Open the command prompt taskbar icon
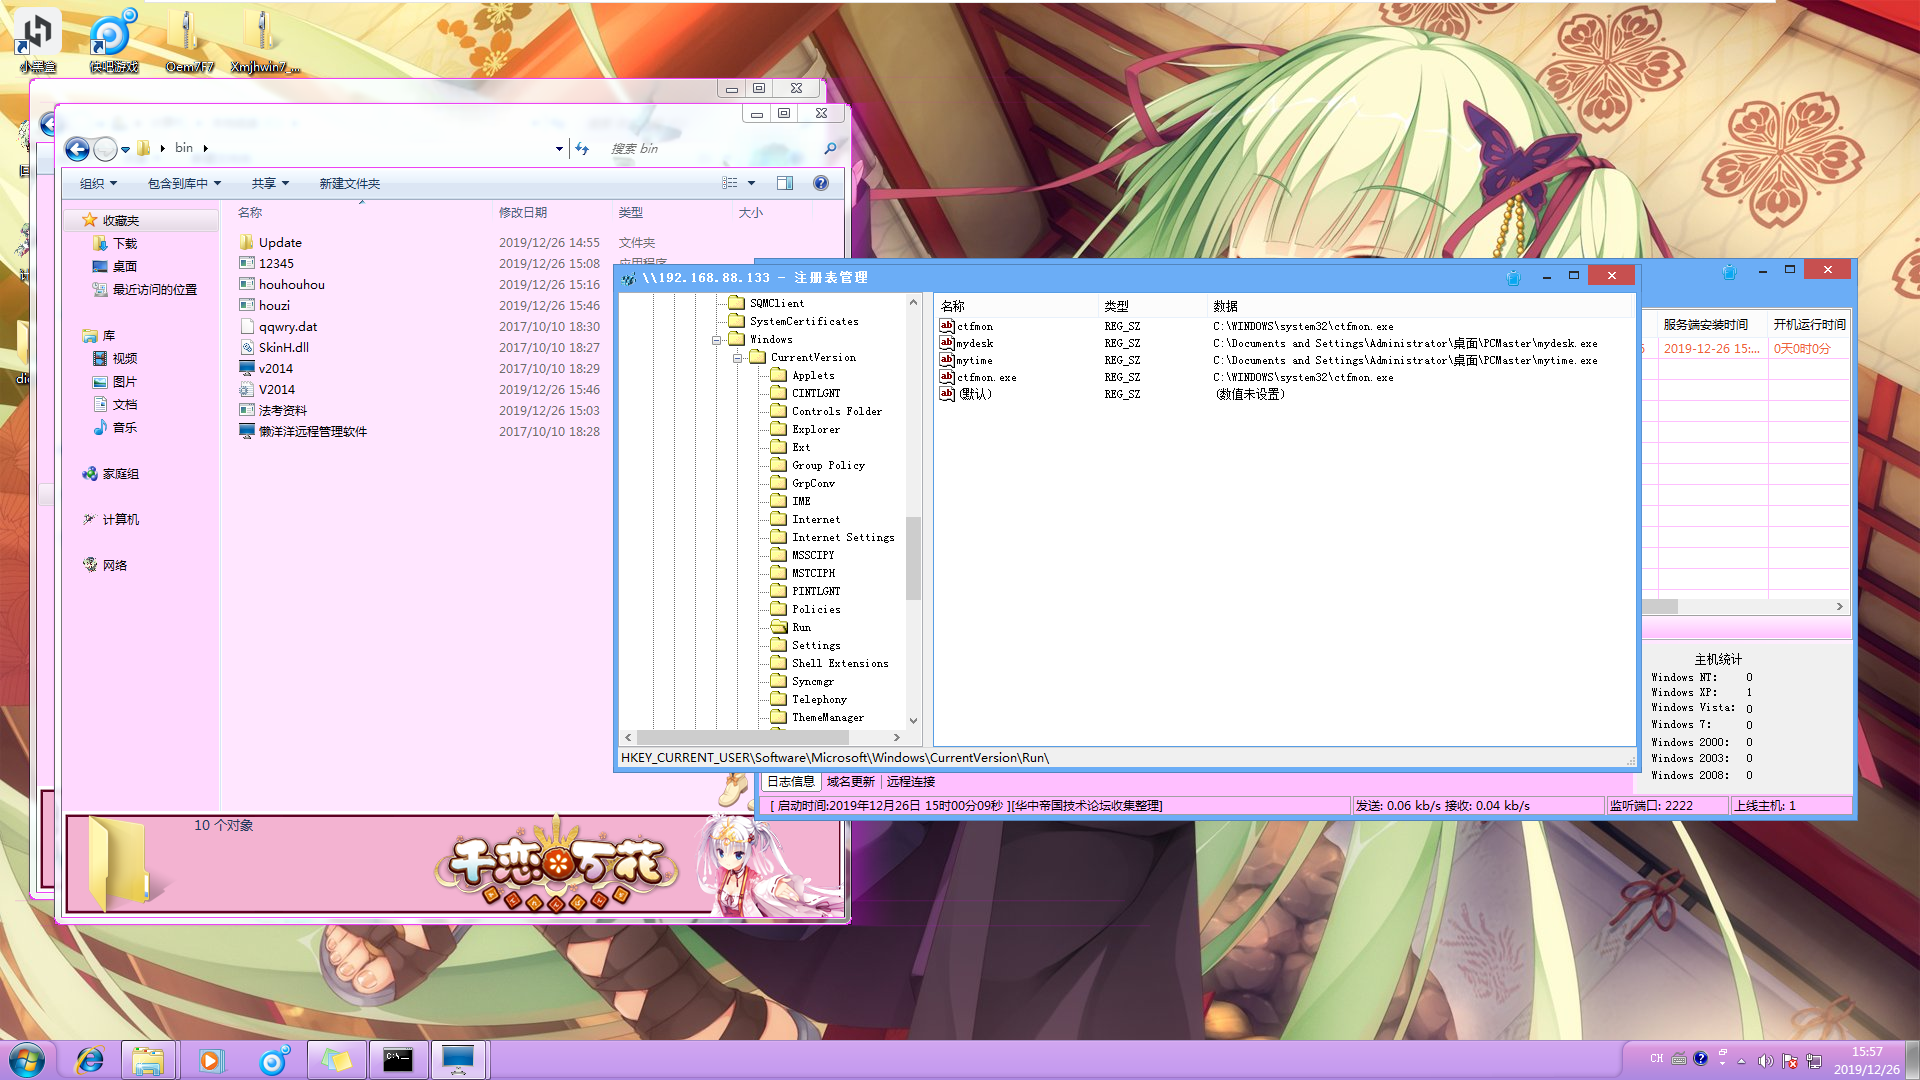Screen dimensions: 1920x1080 pos(398,1060)
